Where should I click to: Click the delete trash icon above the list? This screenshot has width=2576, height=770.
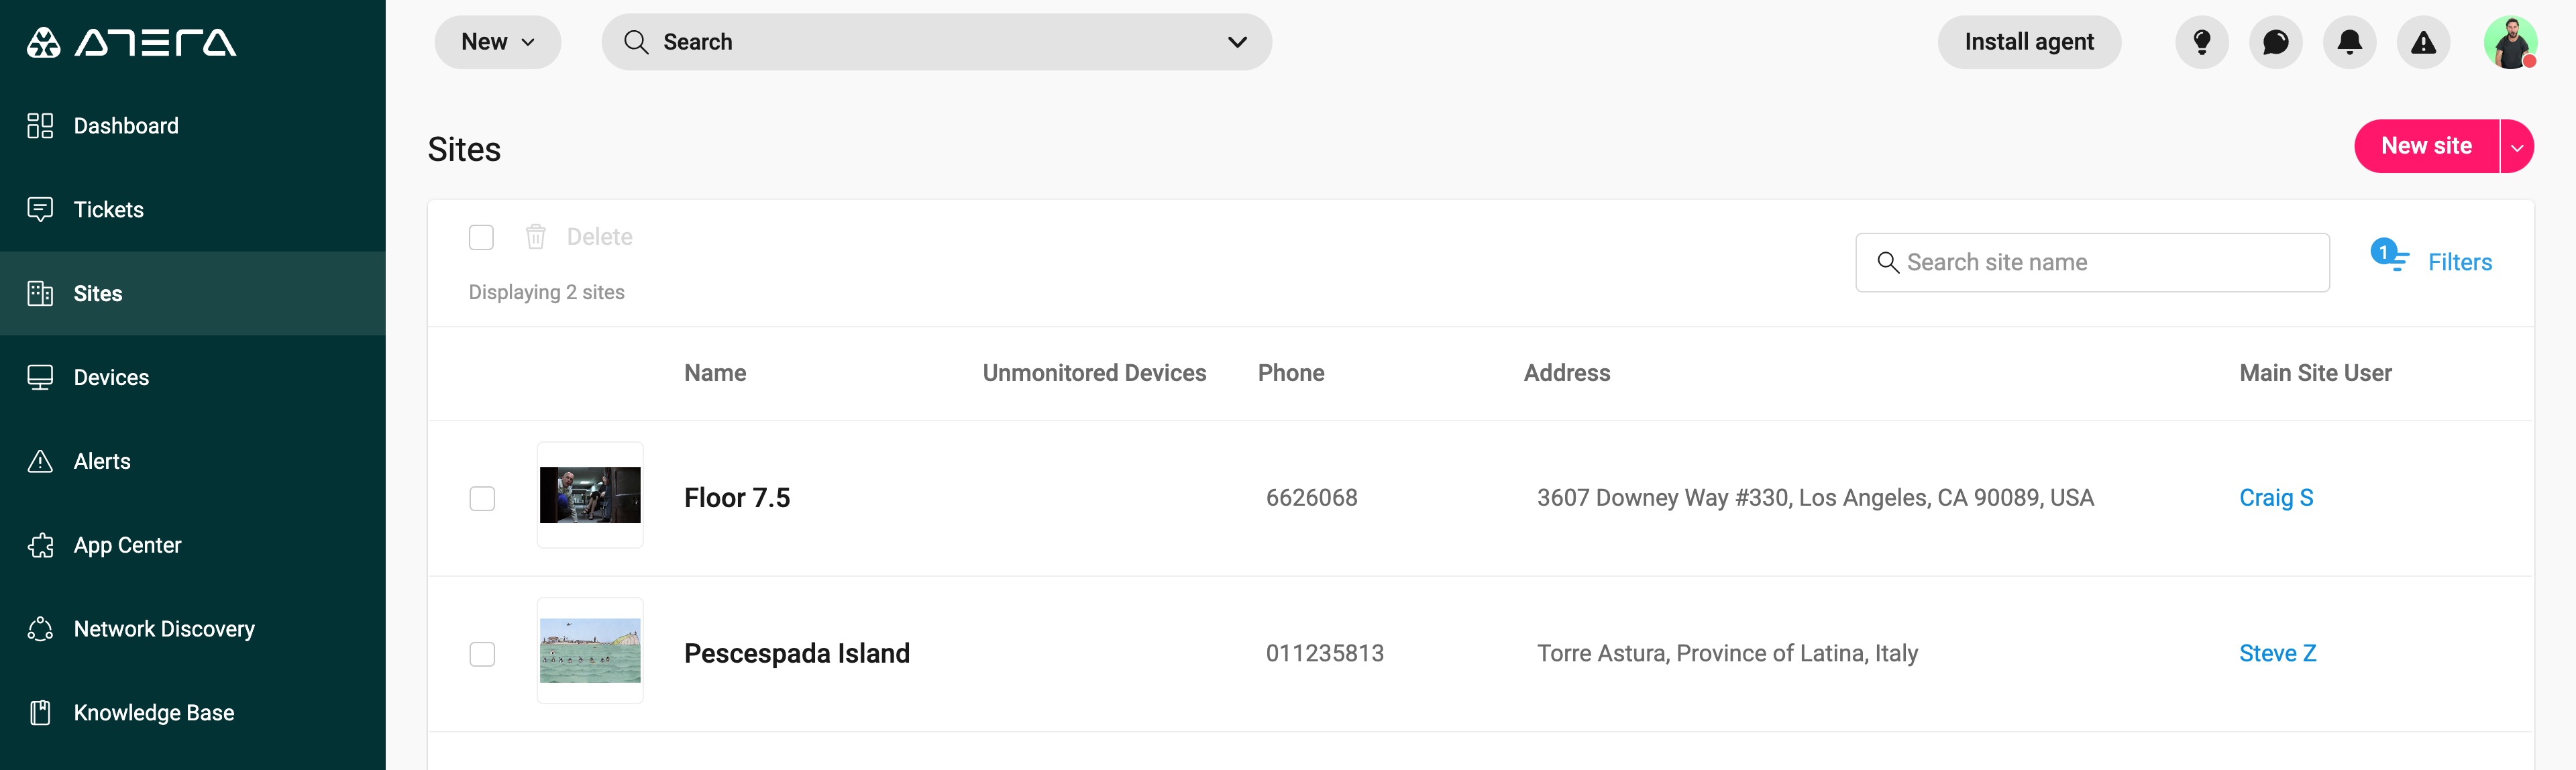pyautogui.click(x=537, y=237)
